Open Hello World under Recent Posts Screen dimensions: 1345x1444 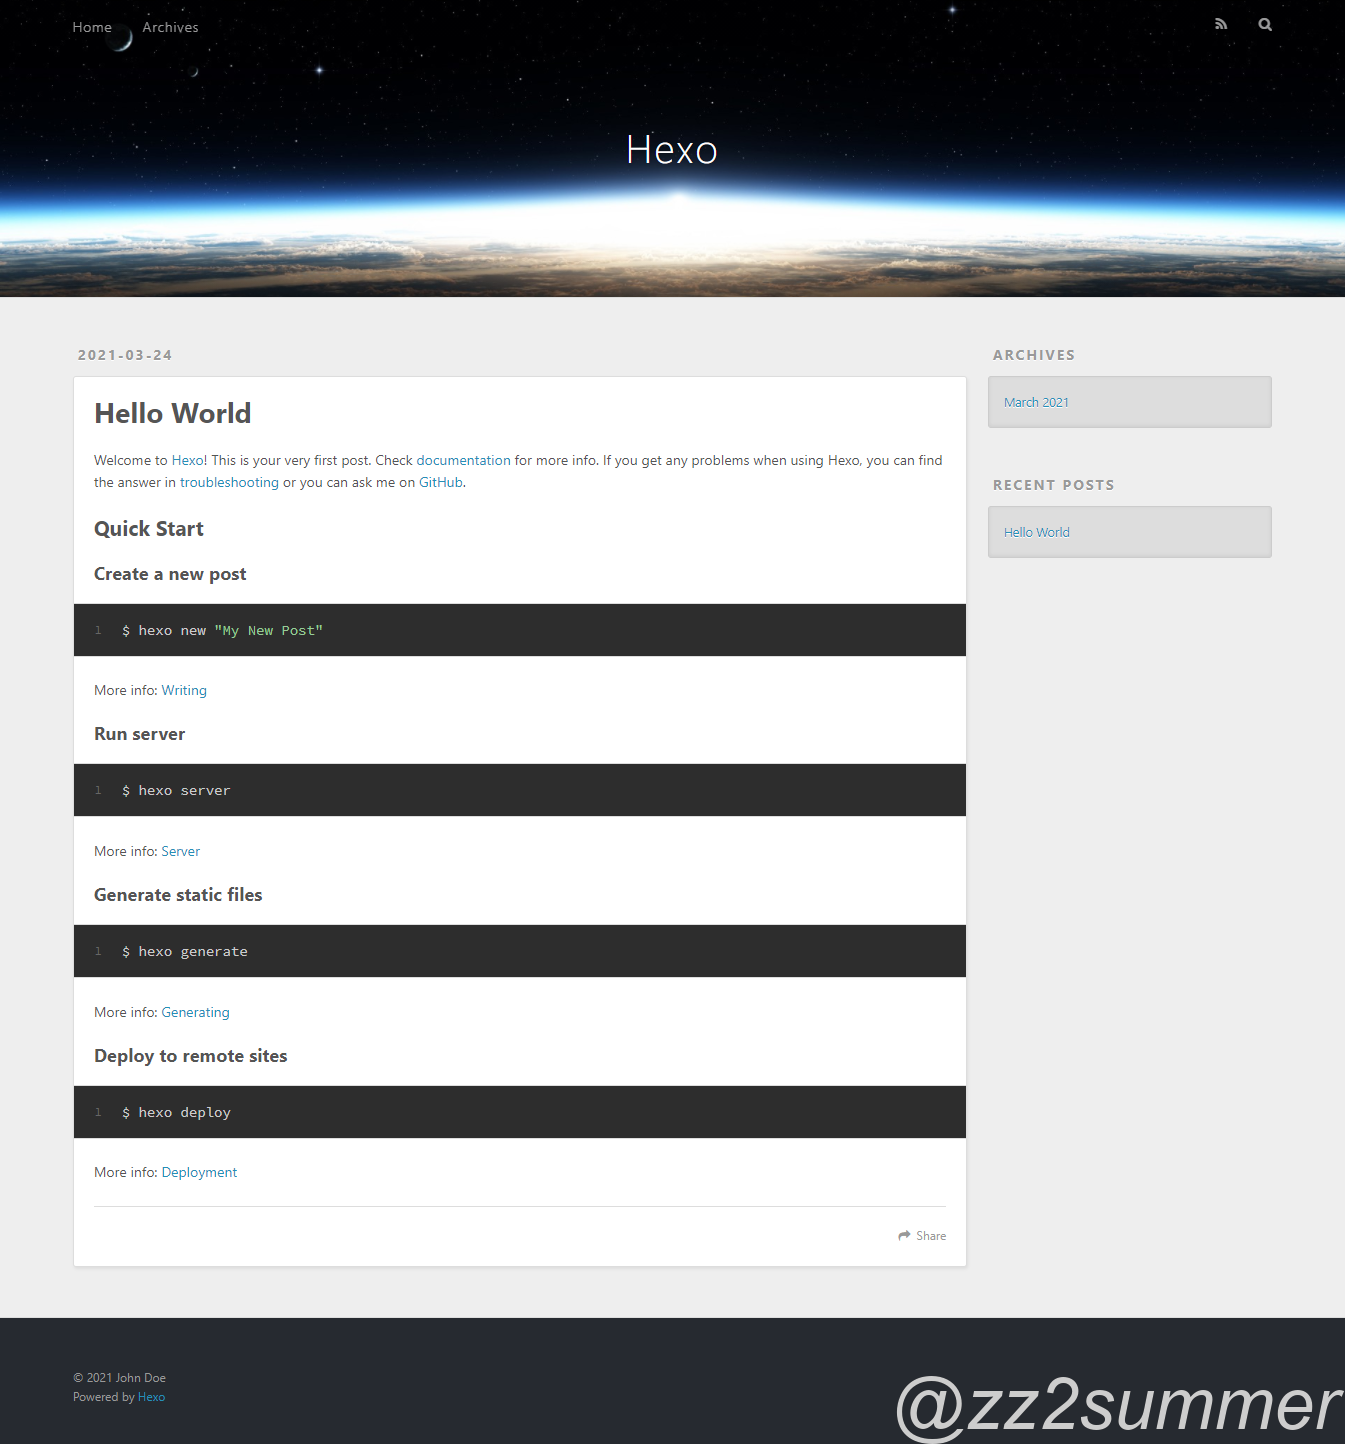pos(1036,532)
